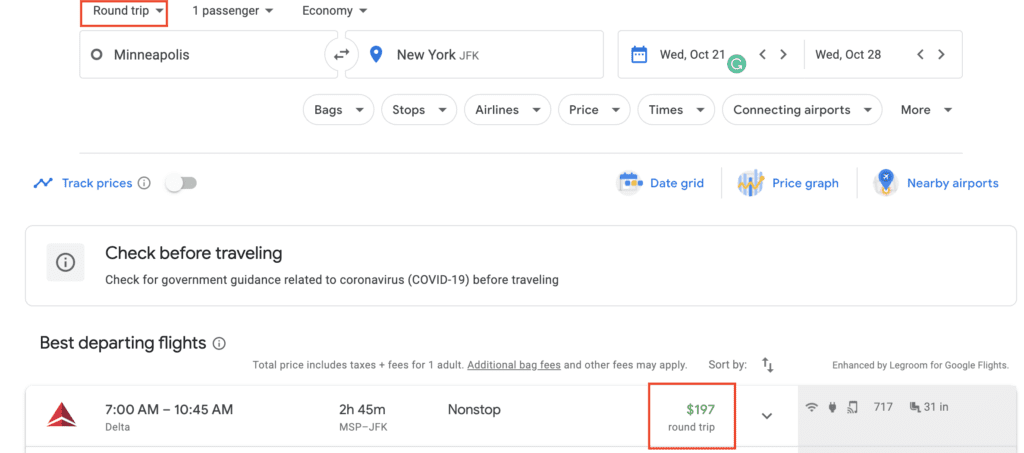
Task: Click the 7:00 AM – 10:45 AM flight time
Action: click(x=168, y=410)
